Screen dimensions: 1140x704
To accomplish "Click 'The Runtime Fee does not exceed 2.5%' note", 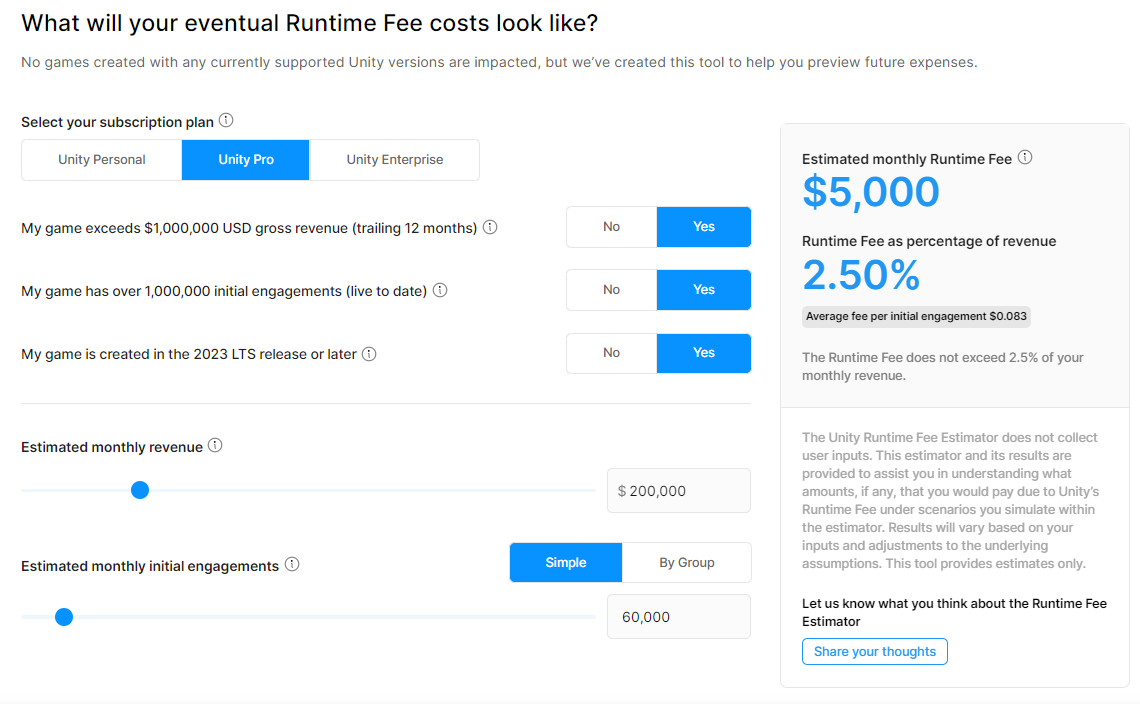I will pos(943,367).
